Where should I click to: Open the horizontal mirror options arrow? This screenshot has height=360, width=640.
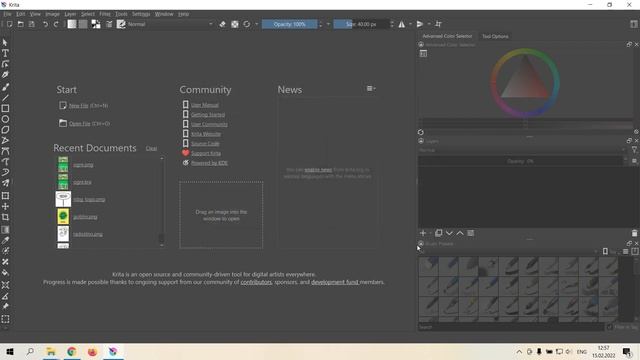410,24
